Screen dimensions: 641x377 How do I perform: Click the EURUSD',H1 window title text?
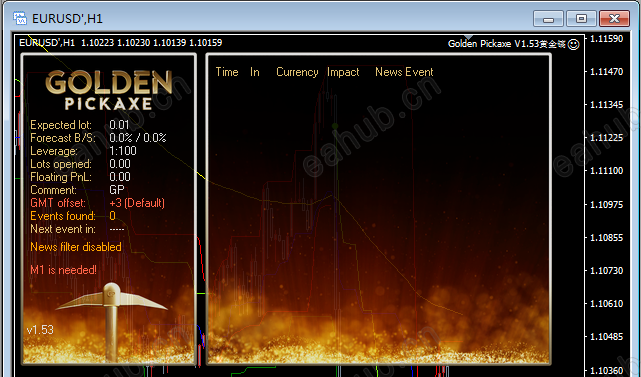pos(67,19)
